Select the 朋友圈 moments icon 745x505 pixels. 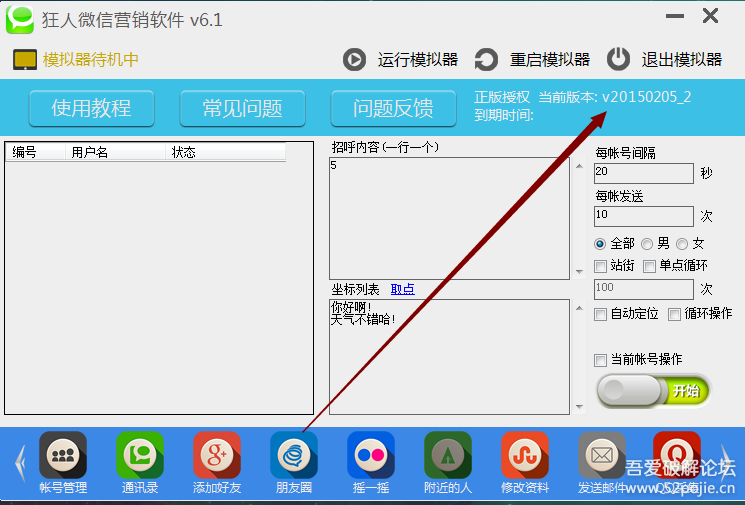pyautogui.click(x=294, y=456)
